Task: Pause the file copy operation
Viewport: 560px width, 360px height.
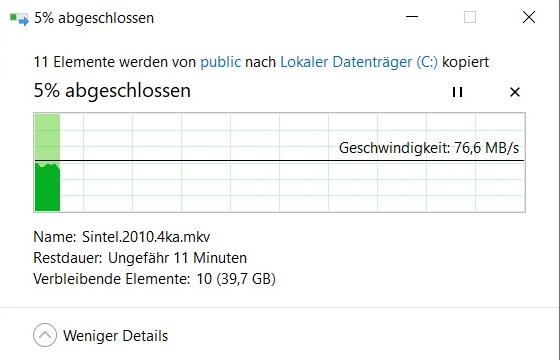Action: tap(458, 92)
